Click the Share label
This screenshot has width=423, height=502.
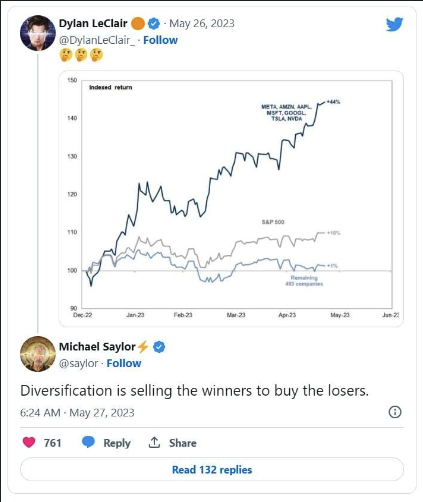click(183, 443)
